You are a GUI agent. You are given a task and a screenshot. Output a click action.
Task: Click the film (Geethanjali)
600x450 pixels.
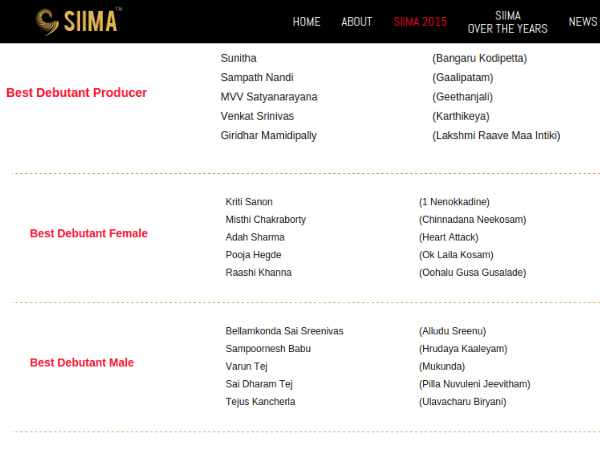point(462,97)
